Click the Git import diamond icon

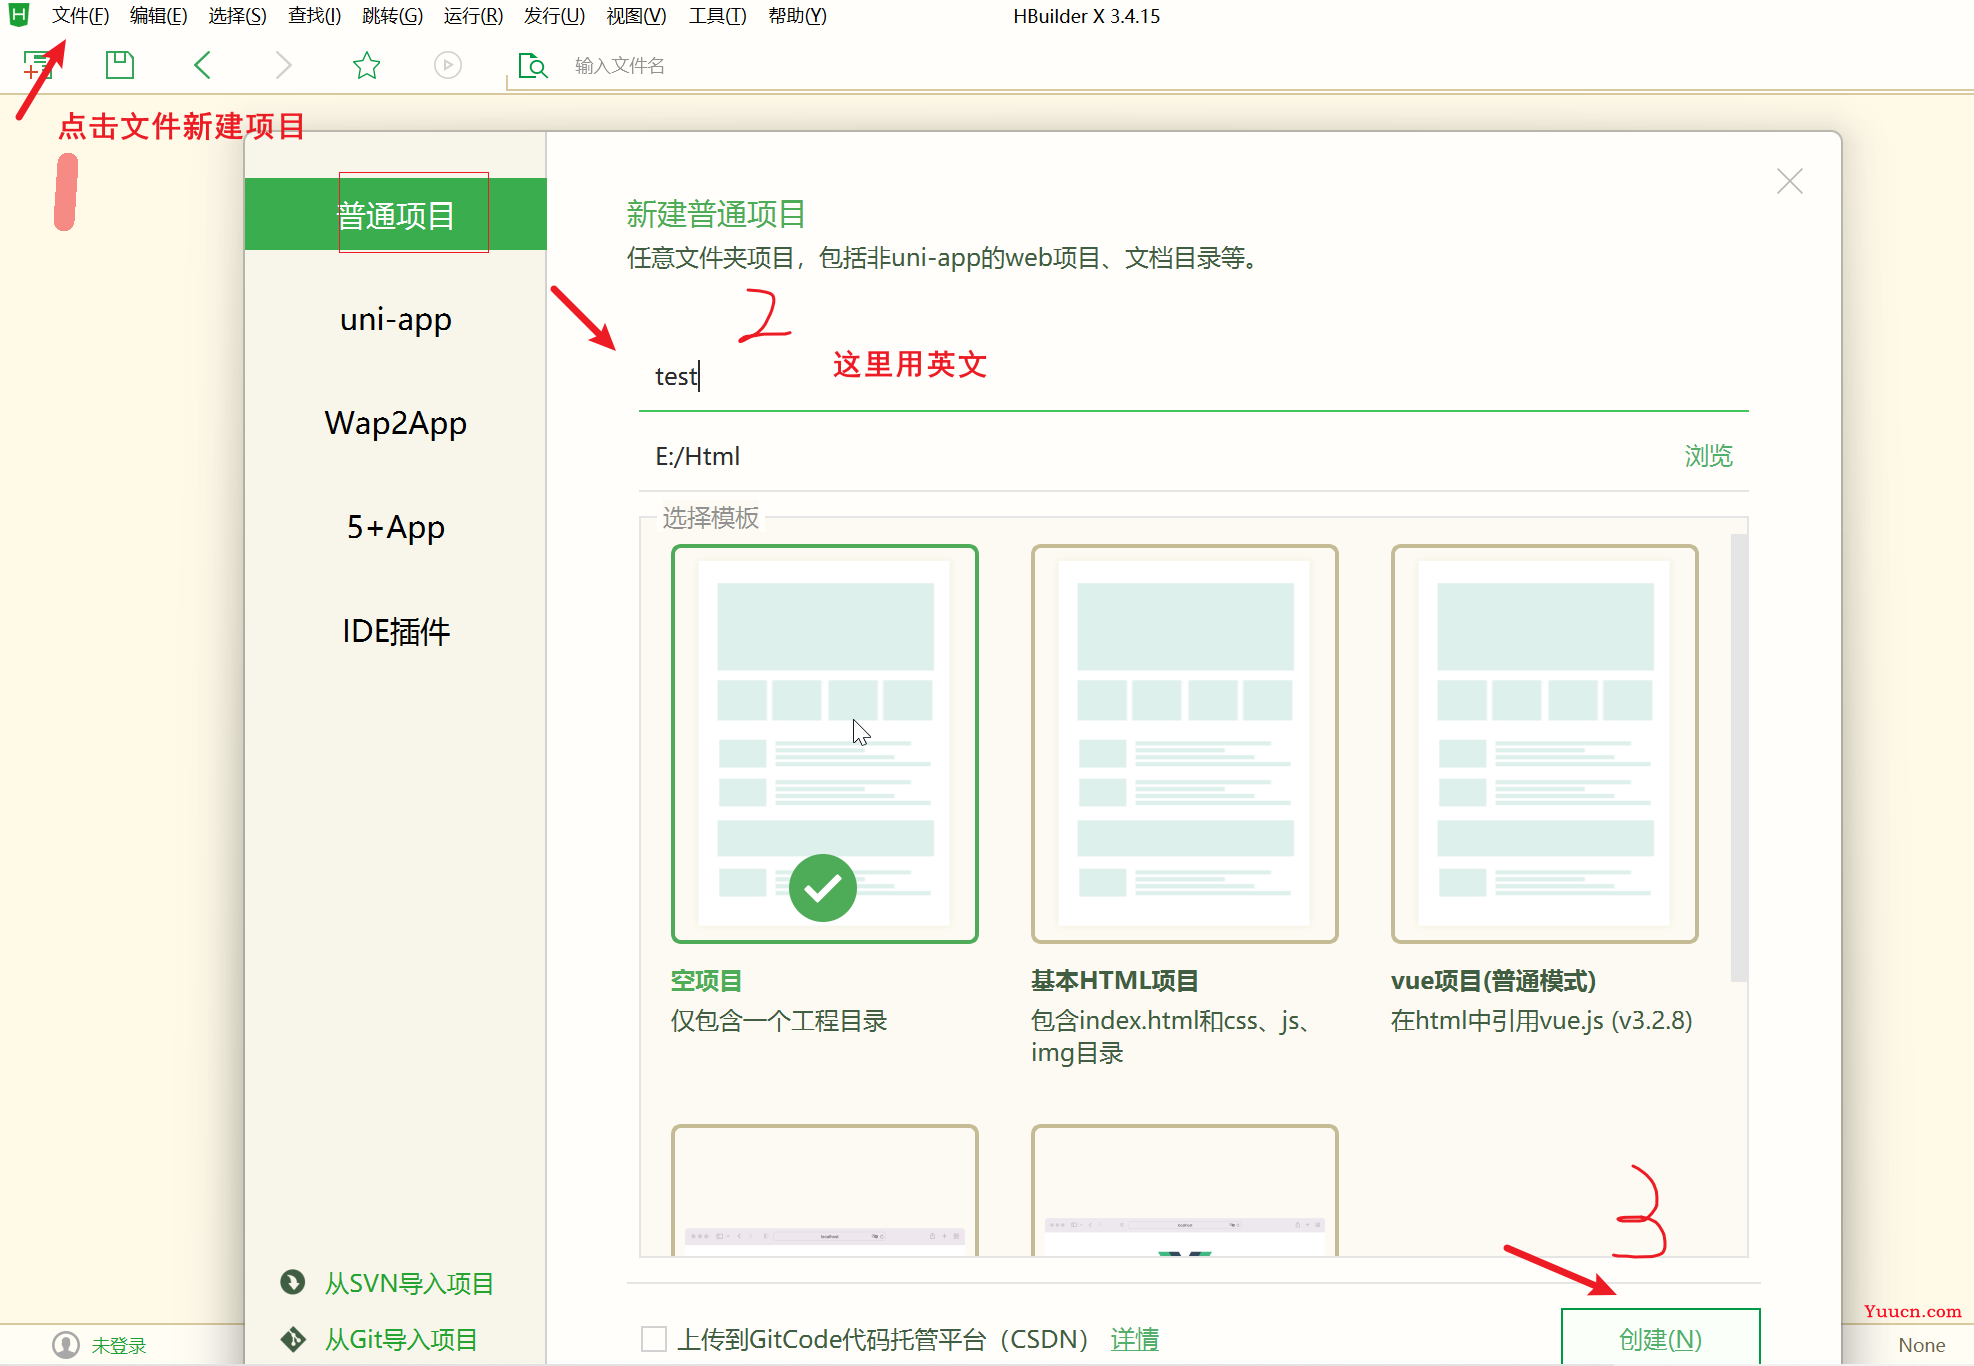tap(293, 1339)
